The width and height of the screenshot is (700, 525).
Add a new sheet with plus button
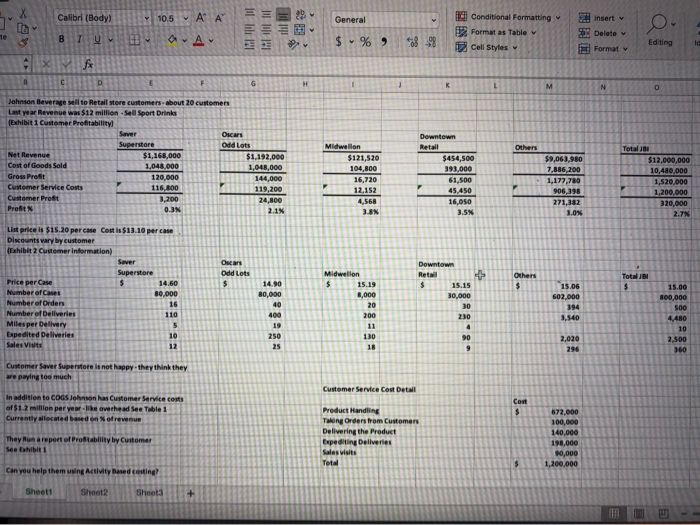[191, 493]
